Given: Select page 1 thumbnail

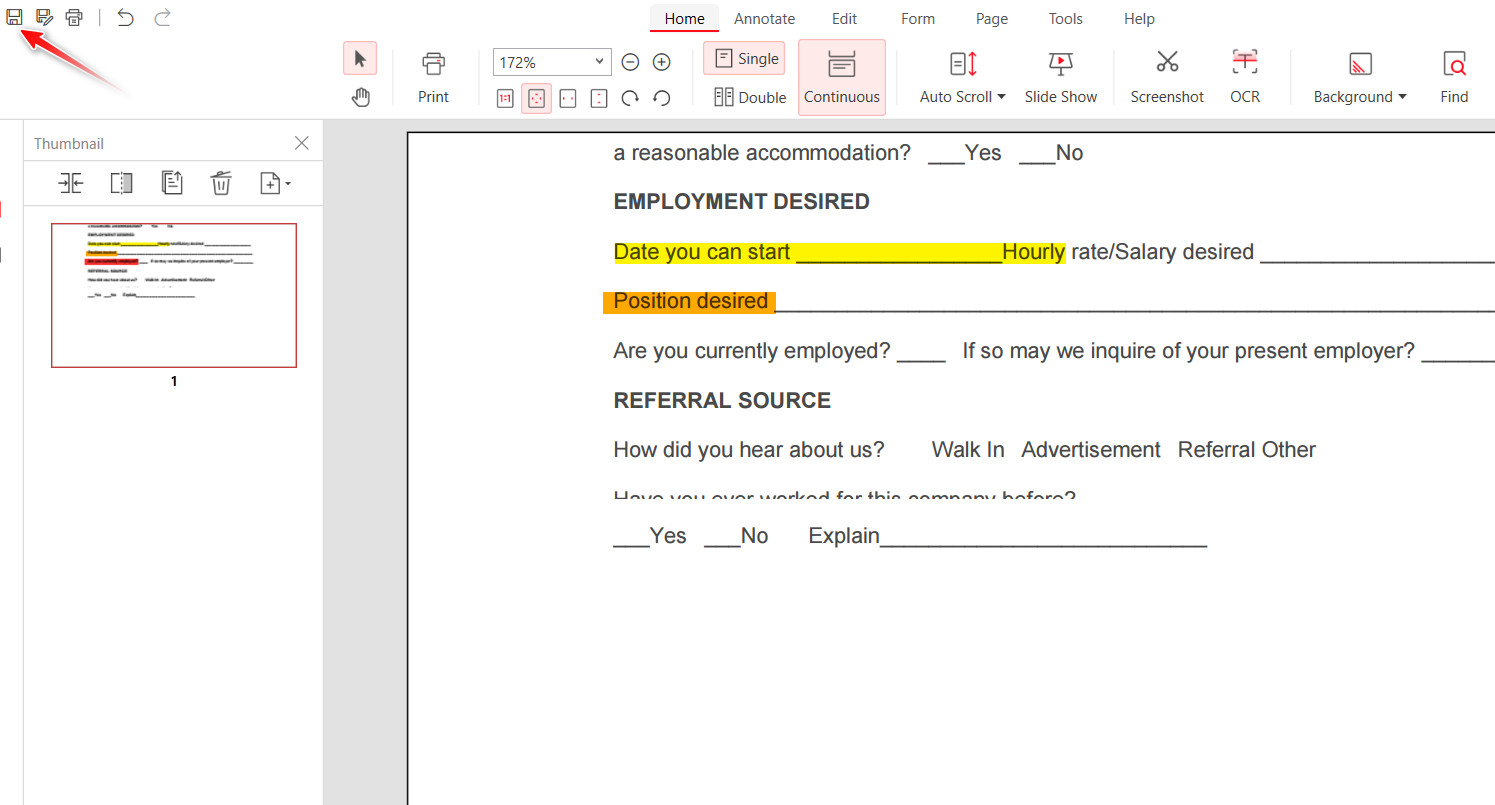Looking at the screenshot, I should coord(174,295).
